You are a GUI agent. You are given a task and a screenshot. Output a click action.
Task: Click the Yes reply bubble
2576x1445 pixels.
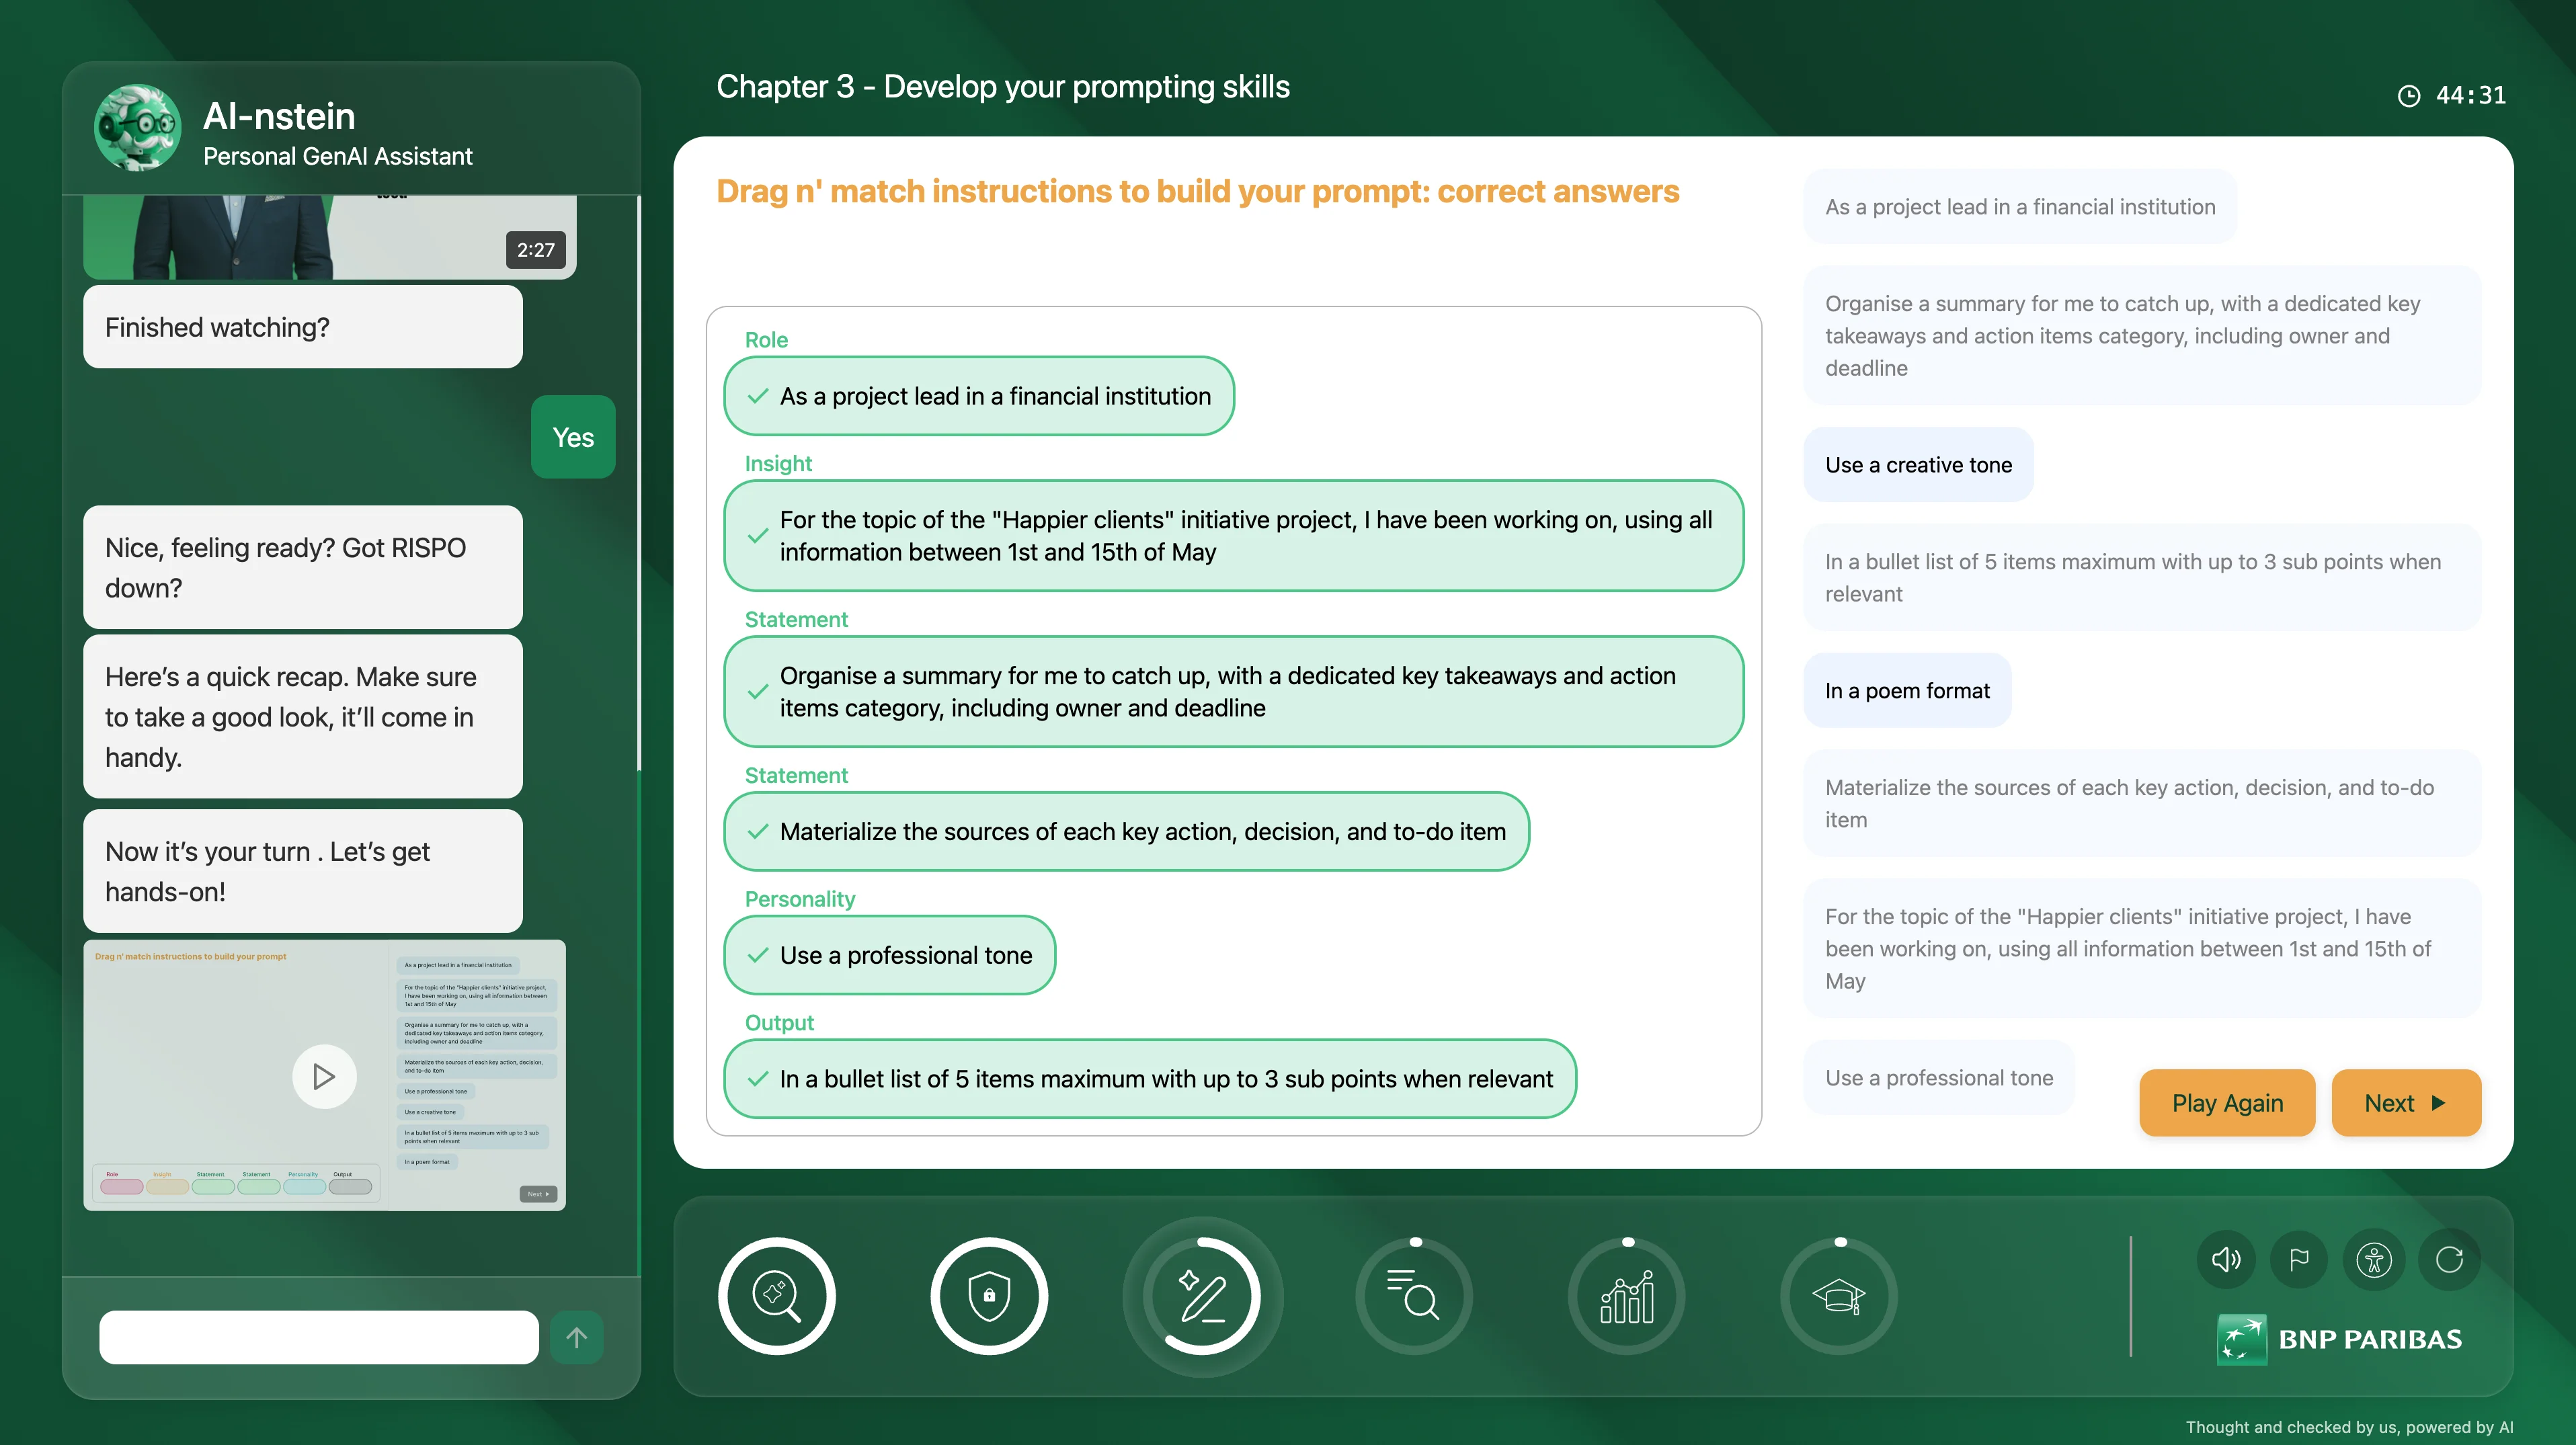click(573, 437)
